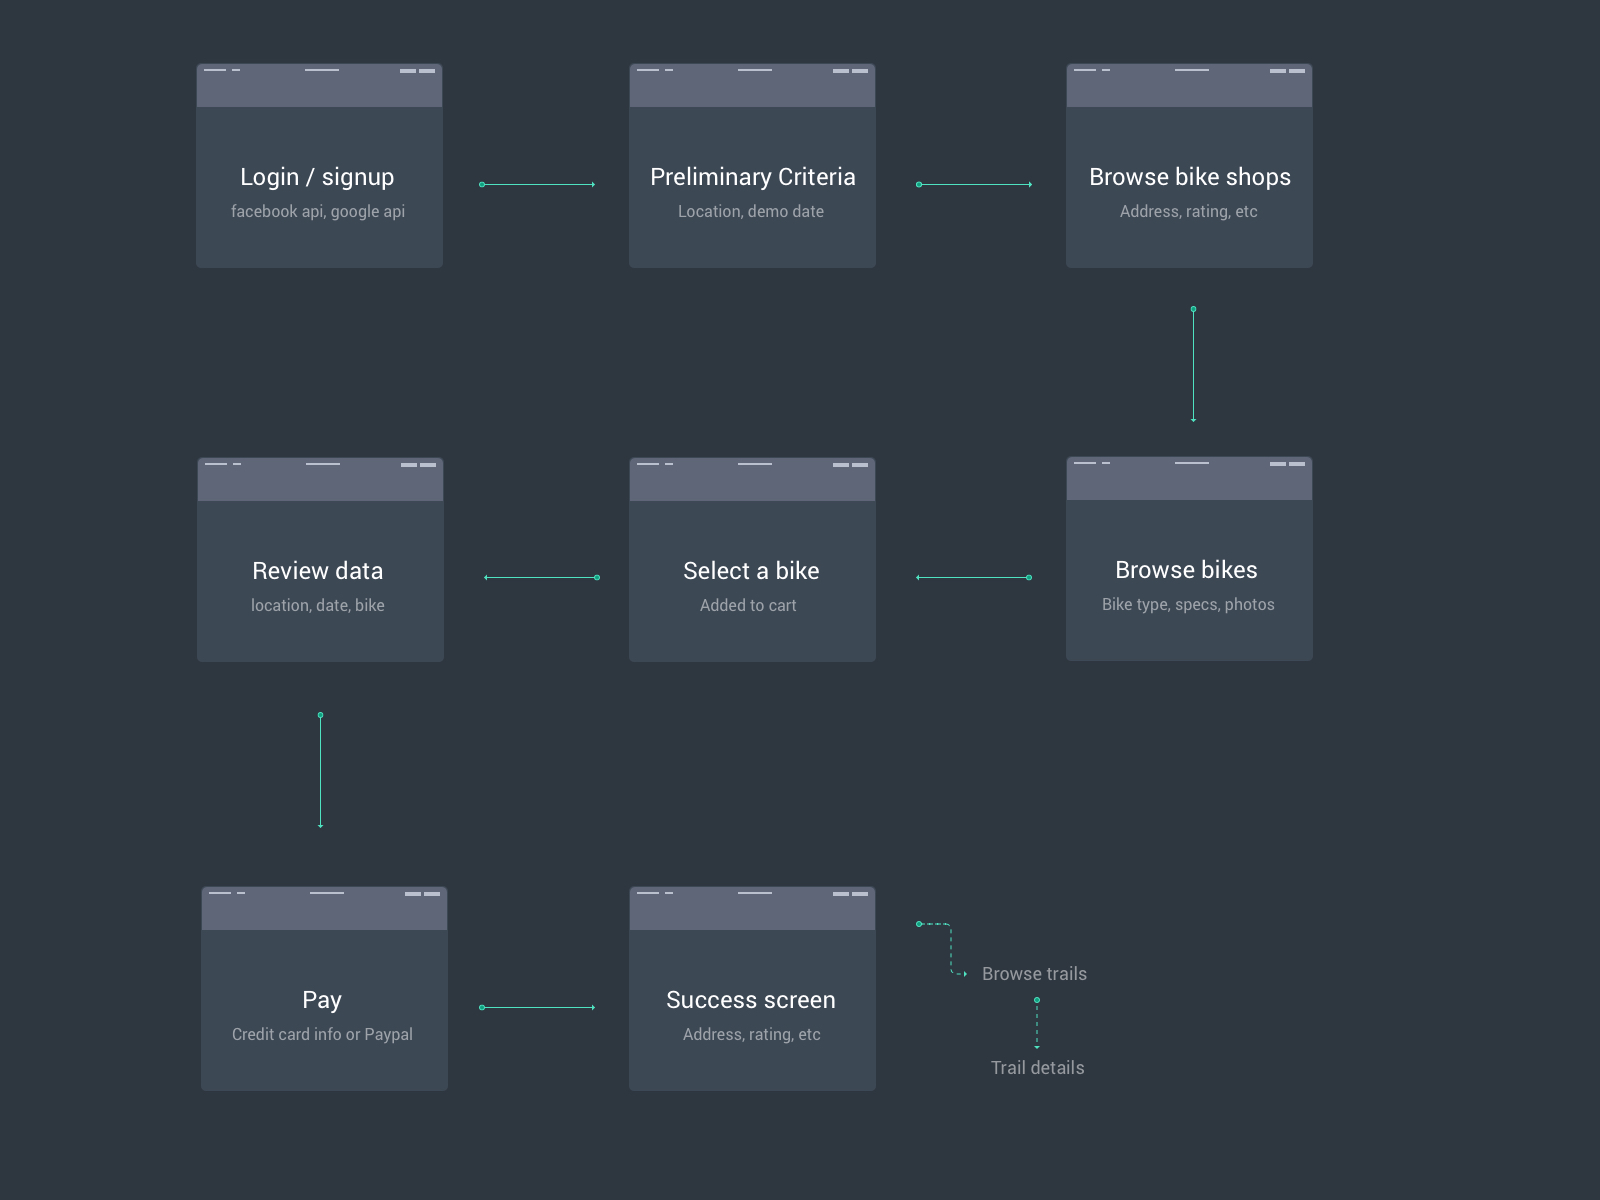Click arrow from Pay to Success screen
Image resolution: width=1600 pixels, height=1200 pixels.
click(537, 1008)
